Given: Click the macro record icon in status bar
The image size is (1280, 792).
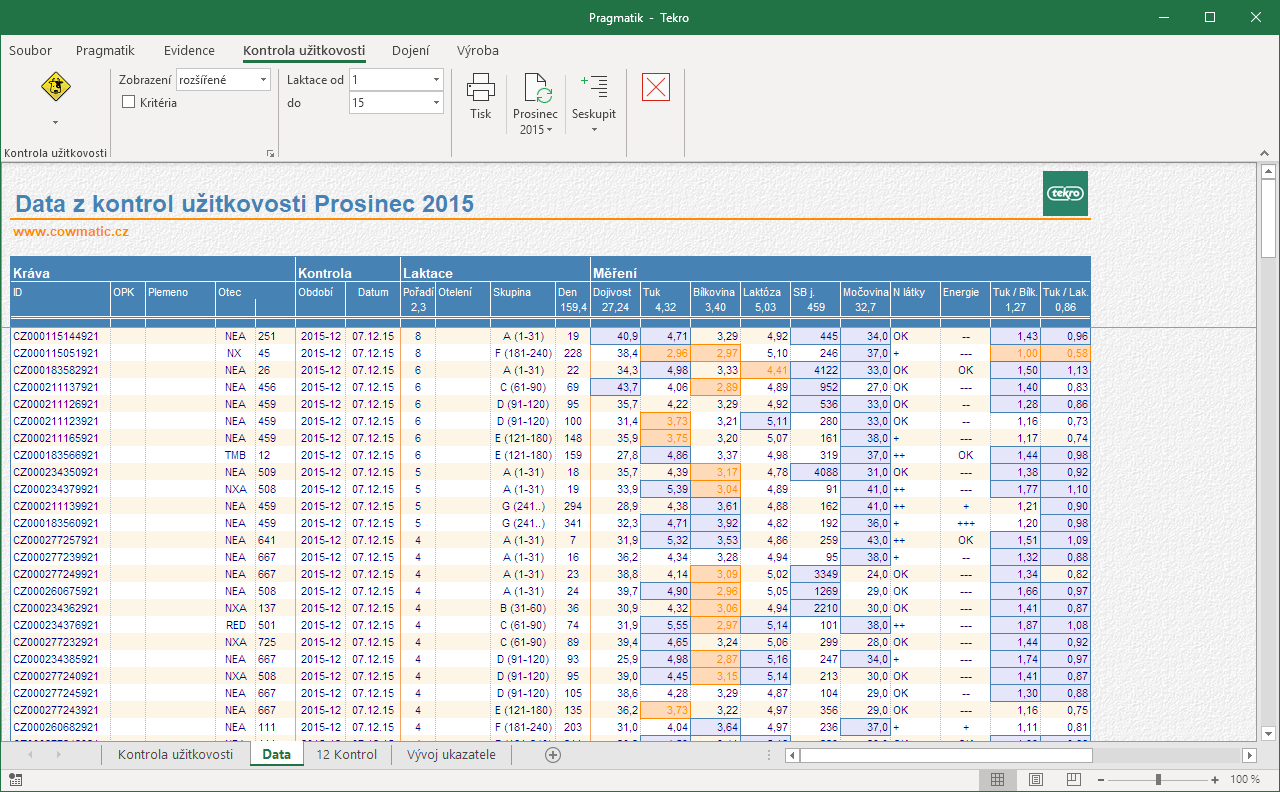Looking at the screenshot, I should point(15,779).
